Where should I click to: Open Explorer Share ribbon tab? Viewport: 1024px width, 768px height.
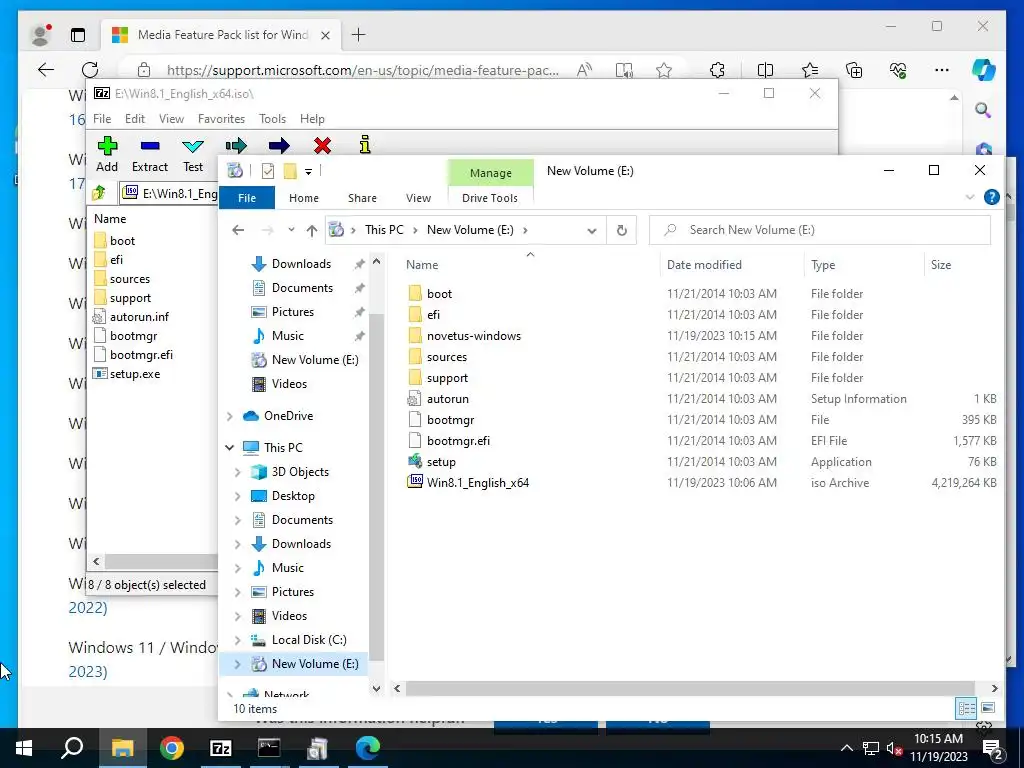(362, 198)
